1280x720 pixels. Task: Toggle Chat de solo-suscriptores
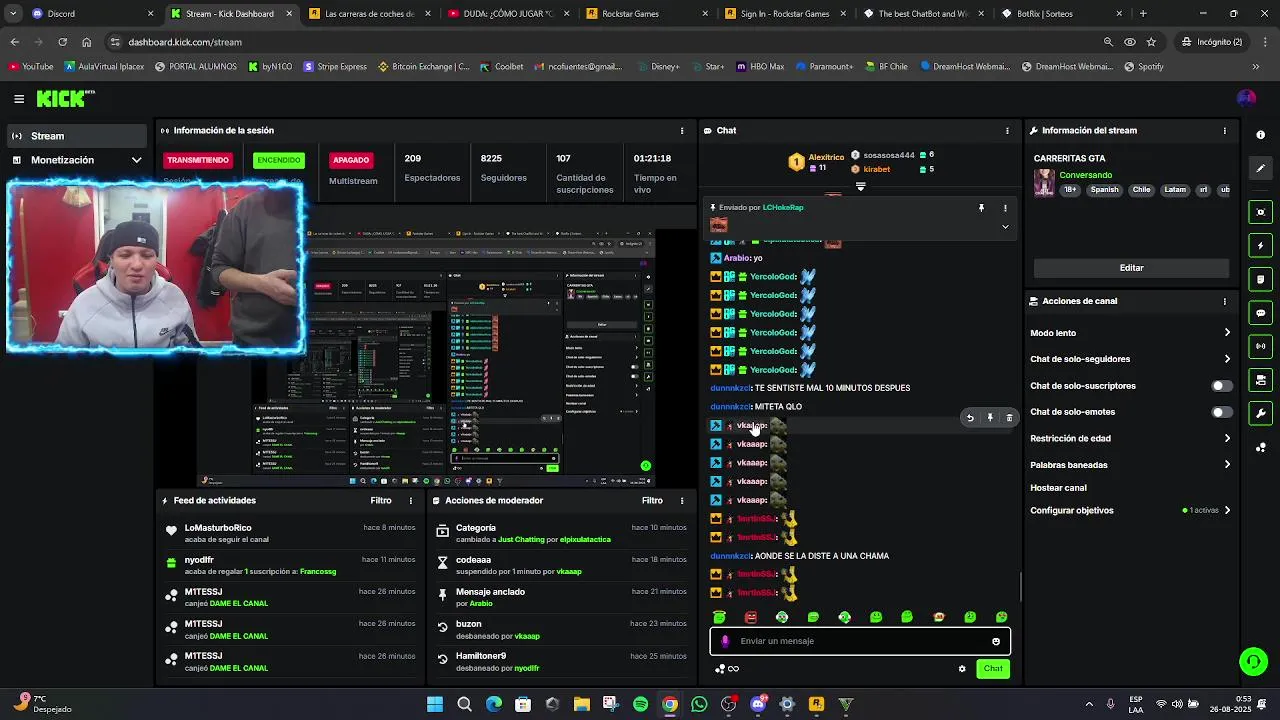pos(1220,386)
